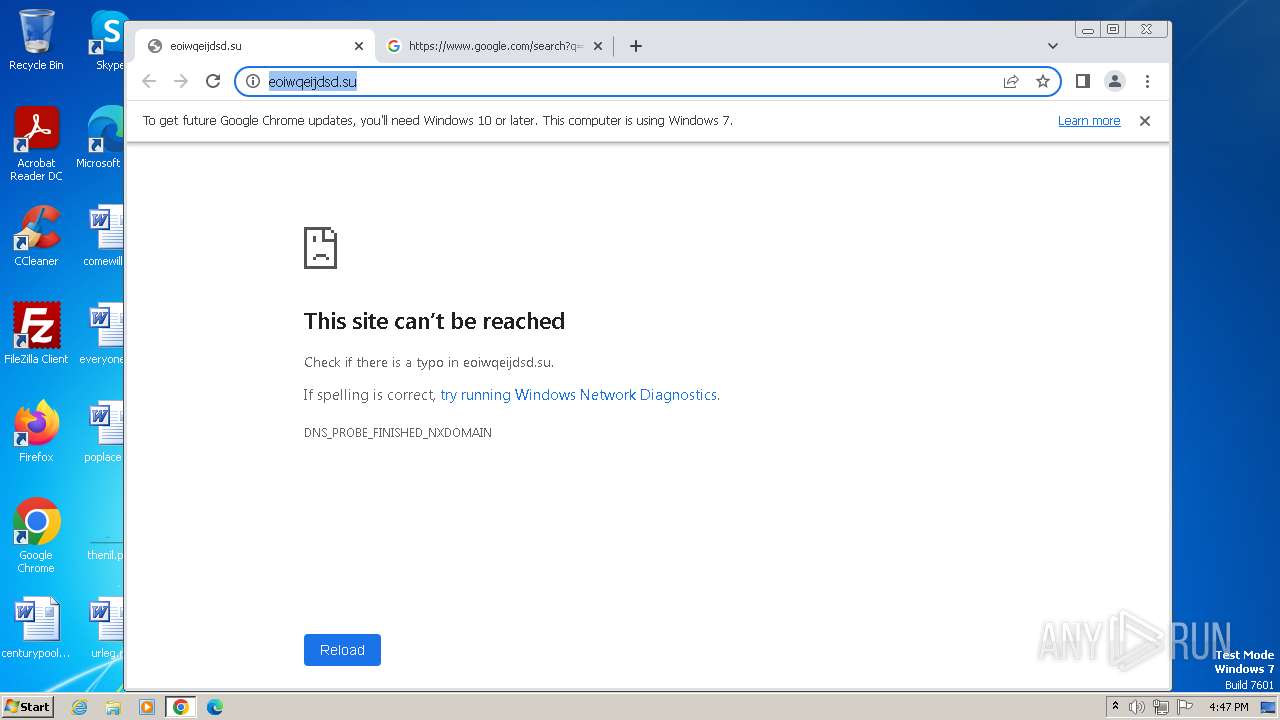Click try running Windows Network Diagnostics link
This screenshot has height=720, width=1280.
(x=578, y=395)
